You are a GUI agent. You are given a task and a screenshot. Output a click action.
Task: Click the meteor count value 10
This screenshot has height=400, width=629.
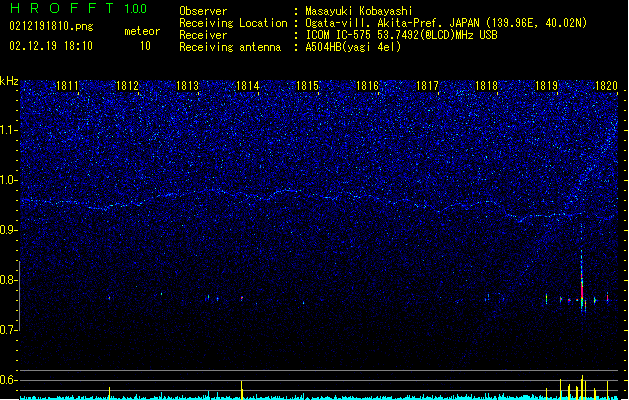(x=146, y=46)
